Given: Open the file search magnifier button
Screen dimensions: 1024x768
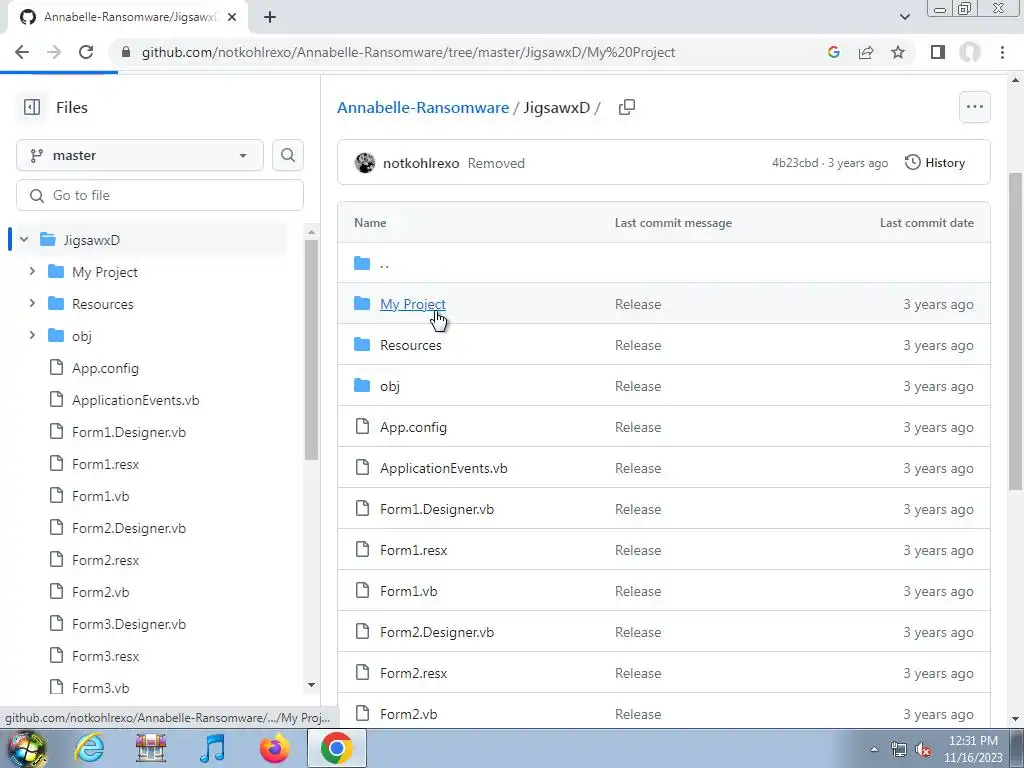Looking at the screenshot, I should pyautogui.click(x=287, y=155).
